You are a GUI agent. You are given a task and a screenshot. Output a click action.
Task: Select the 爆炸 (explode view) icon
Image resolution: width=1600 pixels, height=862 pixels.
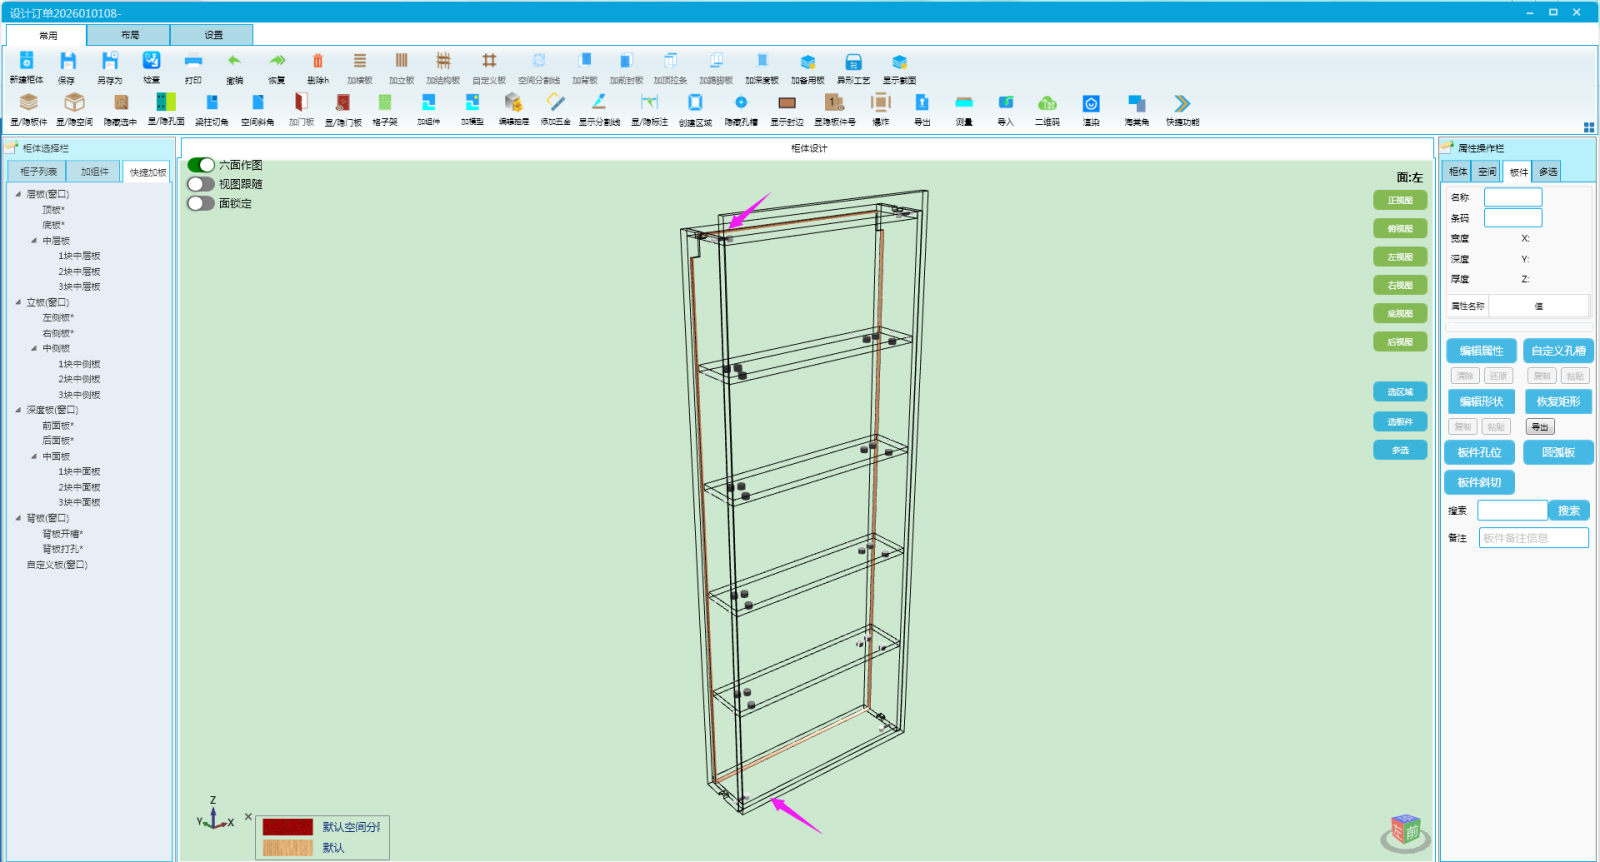point(880,102)
